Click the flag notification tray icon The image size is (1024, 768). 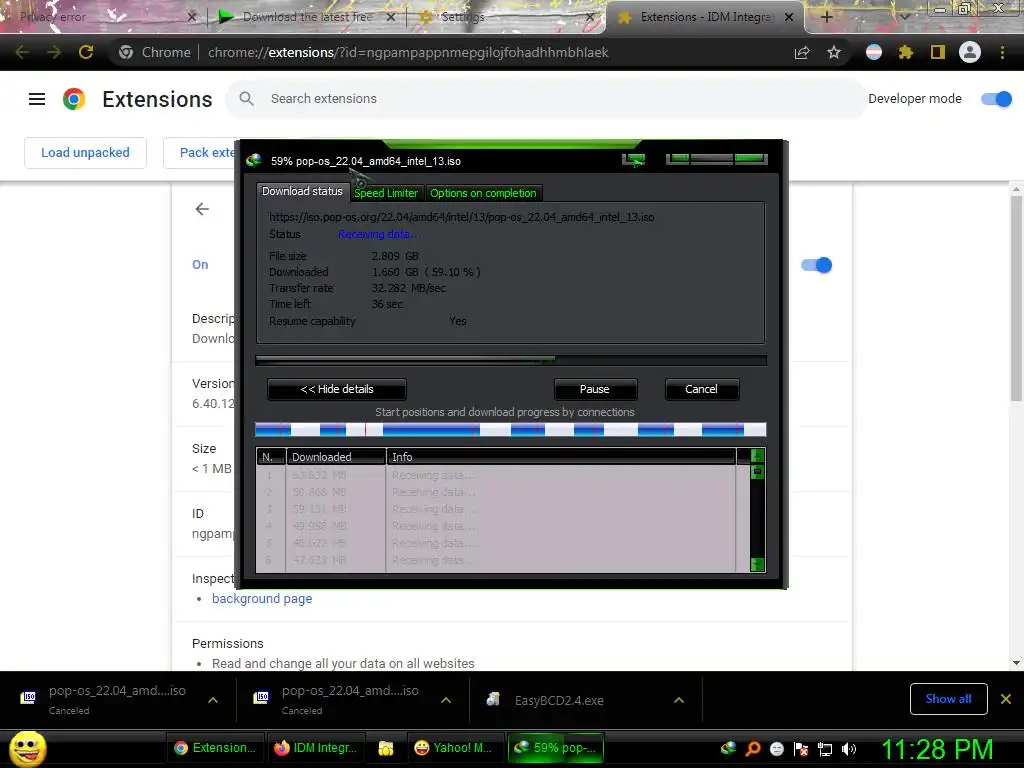click(x=801, y=749)
